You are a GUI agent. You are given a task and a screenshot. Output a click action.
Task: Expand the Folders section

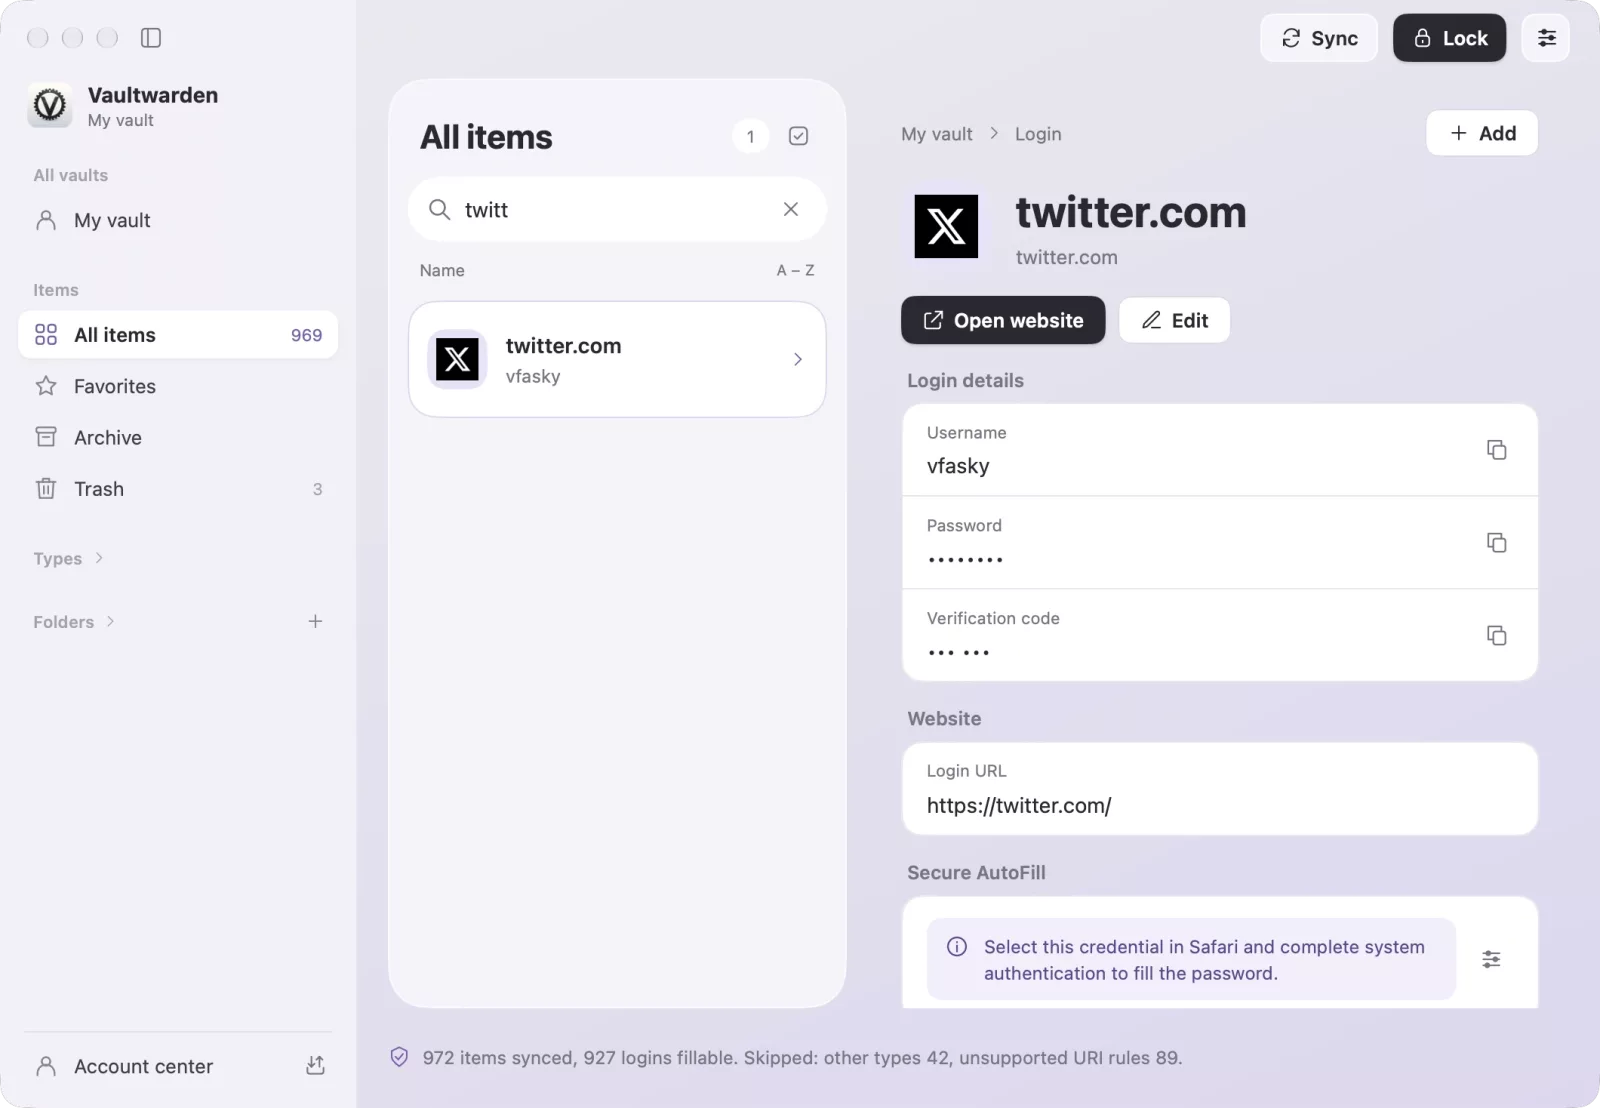74,621
